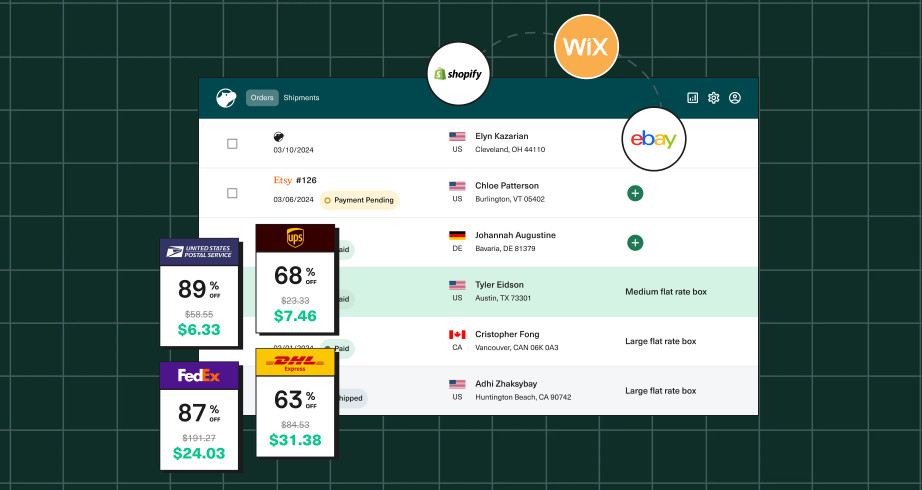Select customer name Cristopher Fong
The width and height of the screenshot is (922, 490).
(507, 334)
